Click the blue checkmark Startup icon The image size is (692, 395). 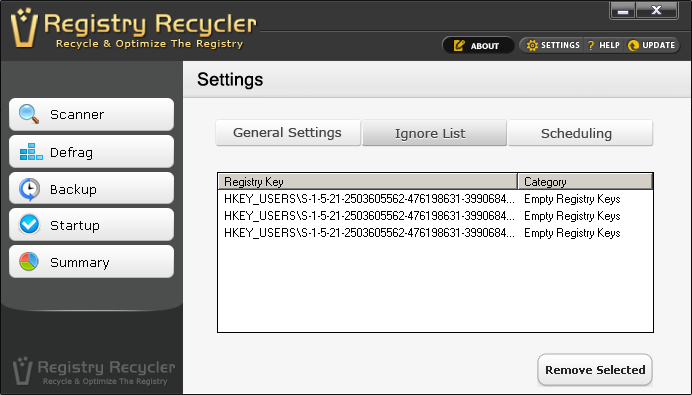(x=29, y=225)
